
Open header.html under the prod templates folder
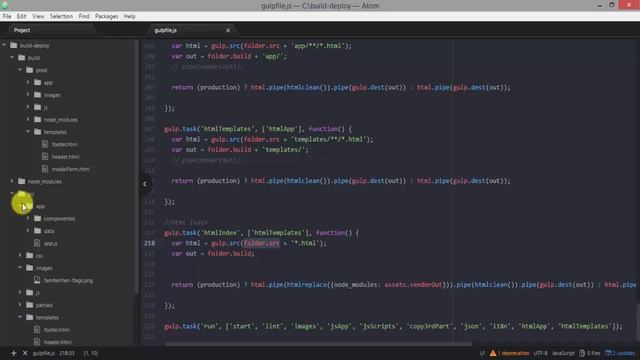click(66, 157)
